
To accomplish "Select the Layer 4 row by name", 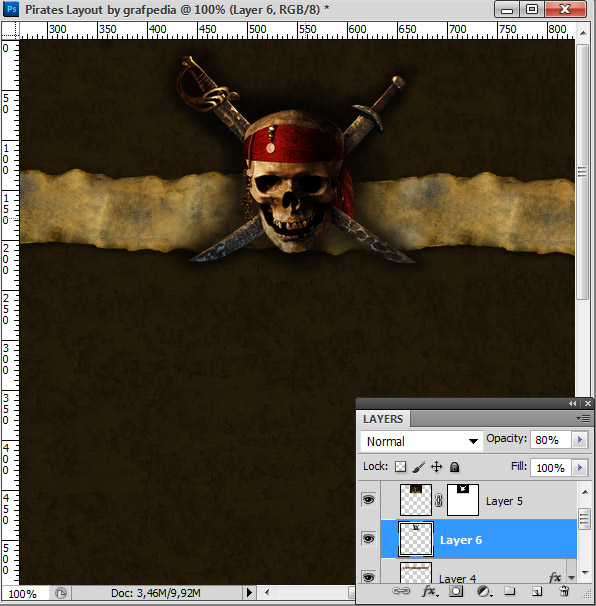I will [x=458, y=579].
